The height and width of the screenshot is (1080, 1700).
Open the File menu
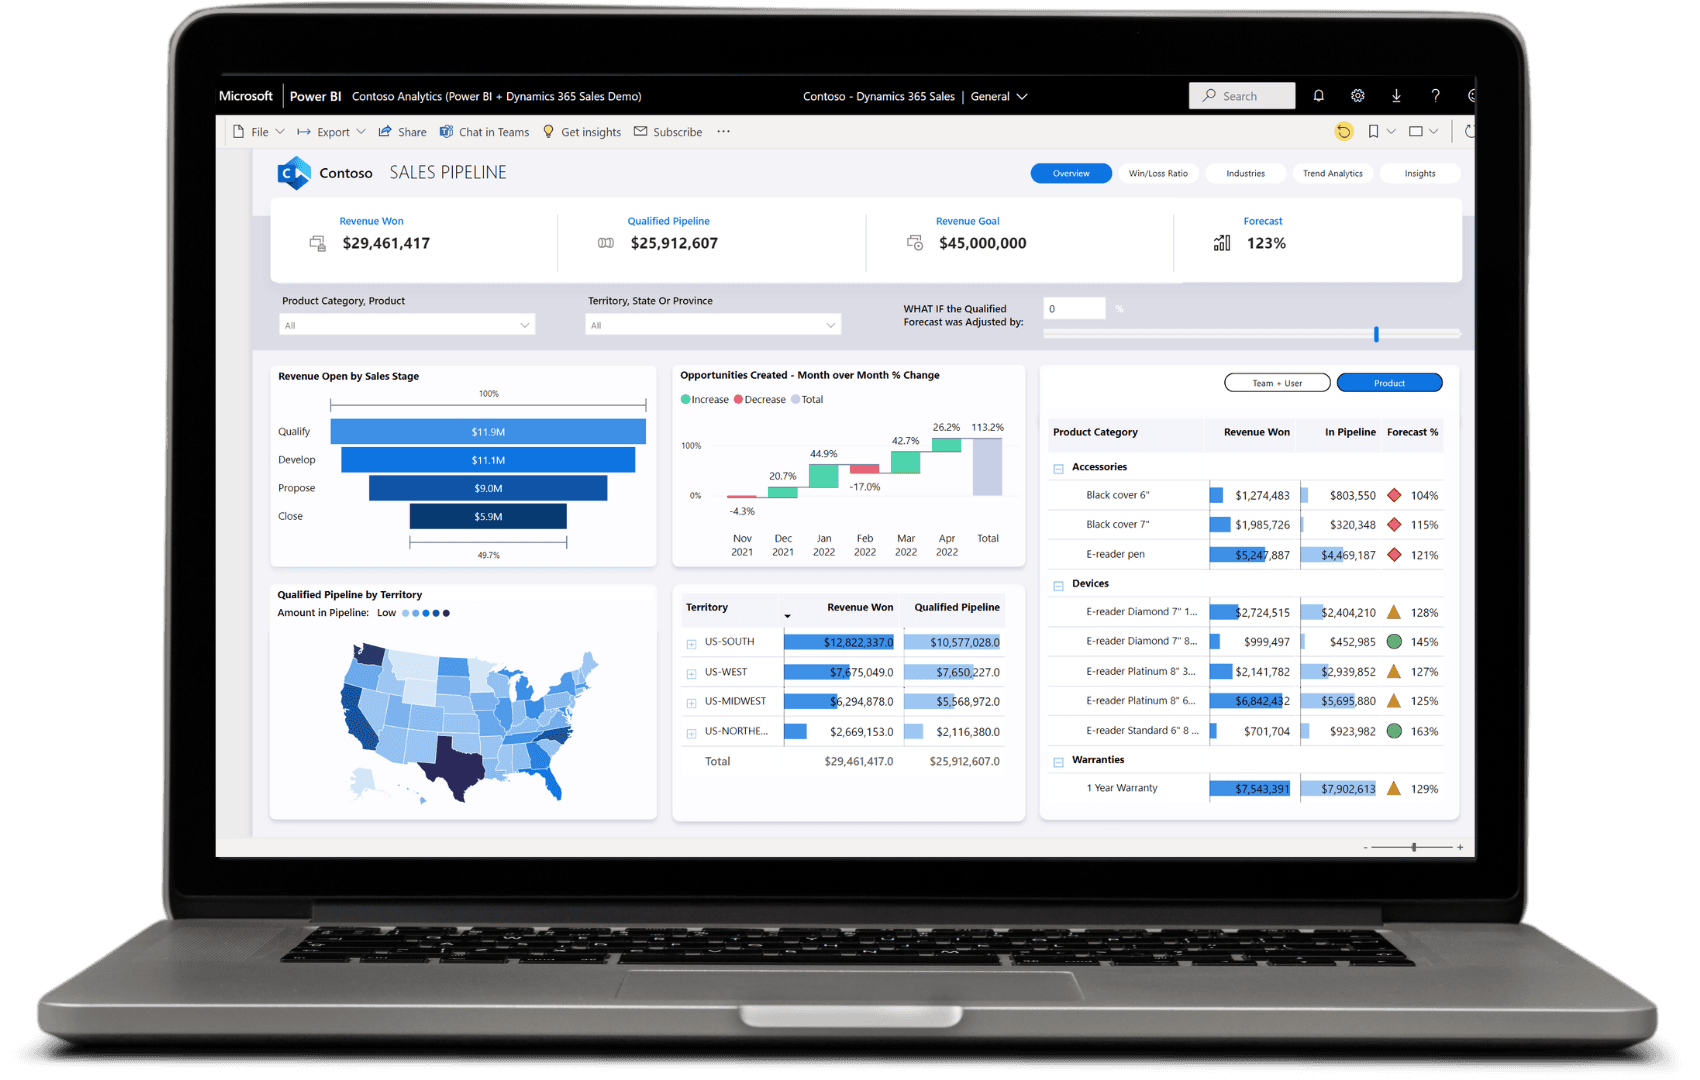point(259,132)
